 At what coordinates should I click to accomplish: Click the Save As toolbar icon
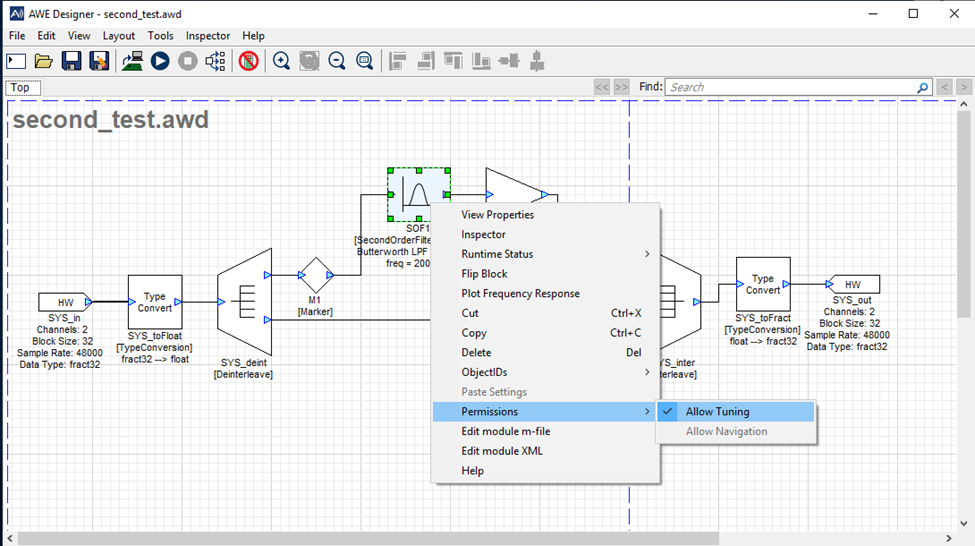[99, 61]
